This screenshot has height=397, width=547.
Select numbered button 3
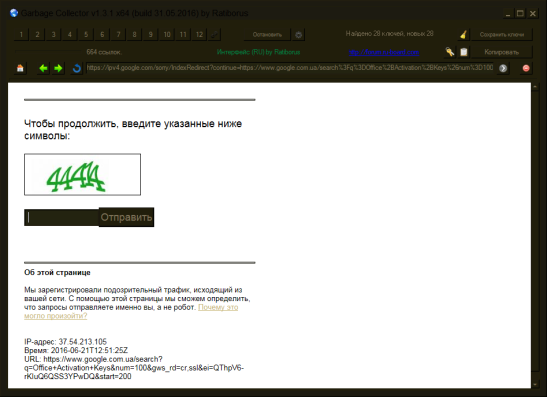(53, 35)
